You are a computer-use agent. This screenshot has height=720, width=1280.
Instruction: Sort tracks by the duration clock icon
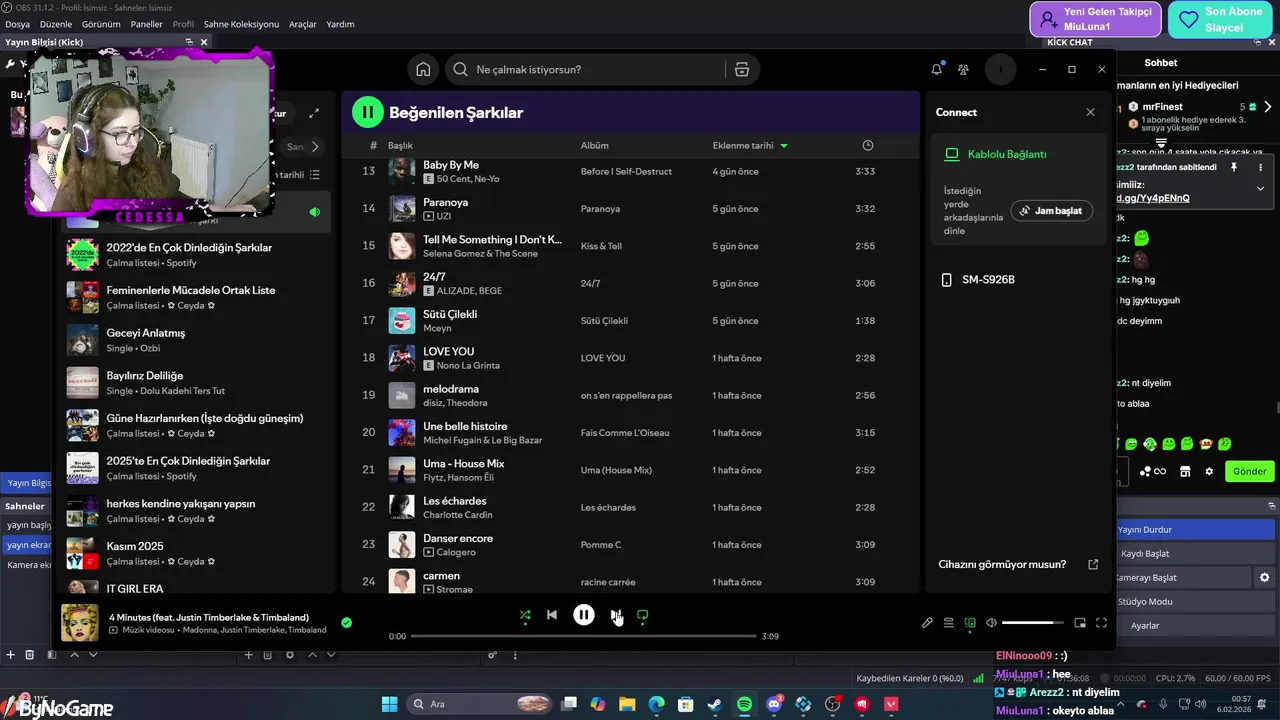tap(867, 145)
